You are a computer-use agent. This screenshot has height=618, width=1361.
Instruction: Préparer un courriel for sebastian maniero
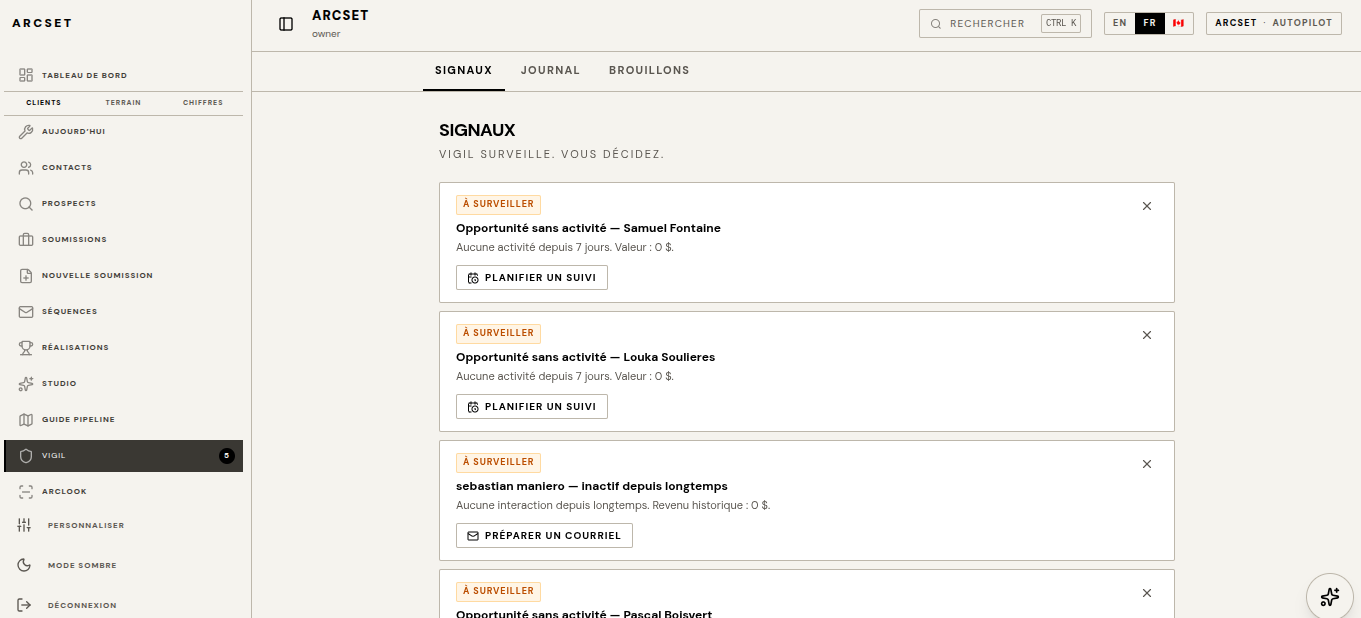click(x=544, y=536)
